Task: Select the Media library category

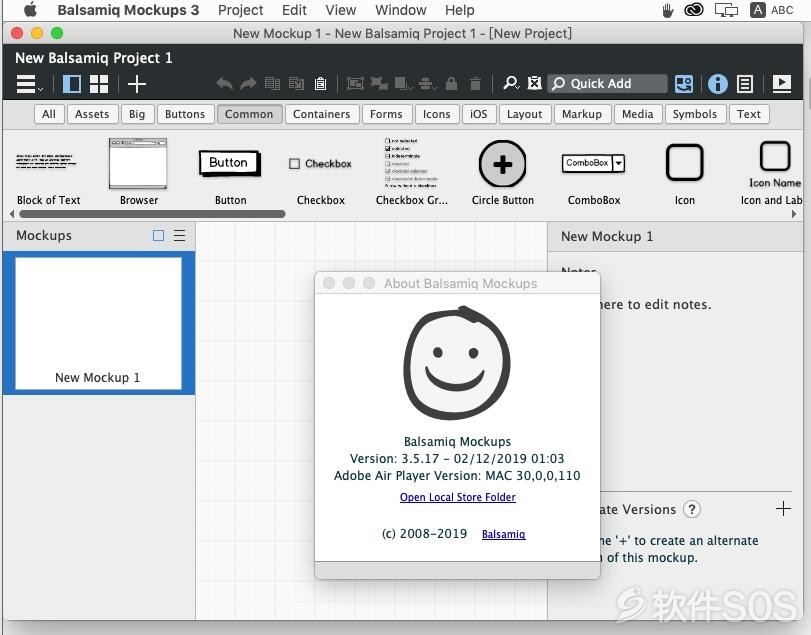Action: [x=638, y=114]
